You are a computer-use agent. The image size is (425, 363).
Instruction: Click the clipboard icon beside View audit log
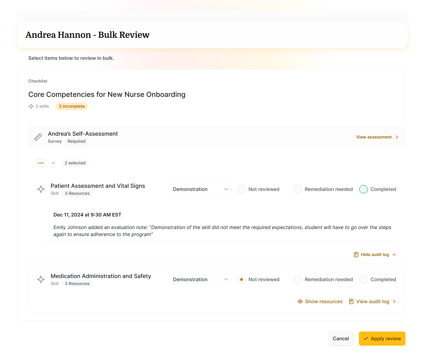click(351, 301)
